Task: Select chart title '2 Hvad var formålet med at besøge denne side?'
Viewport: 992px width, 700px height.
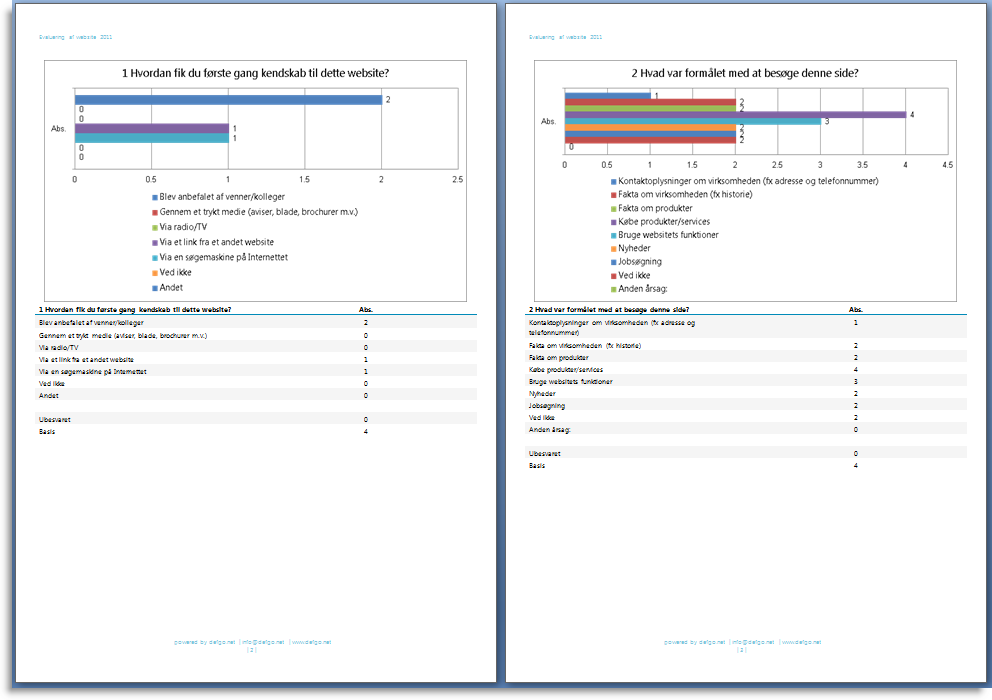Action: (745, 73)
